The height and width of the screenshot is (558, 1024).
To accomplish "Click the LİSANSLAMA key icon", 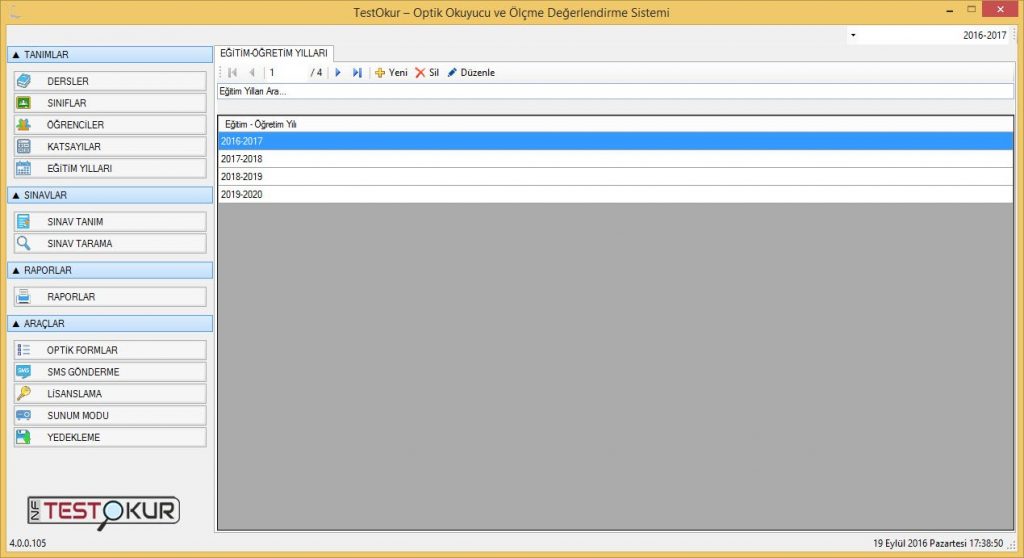I will 24,393.
